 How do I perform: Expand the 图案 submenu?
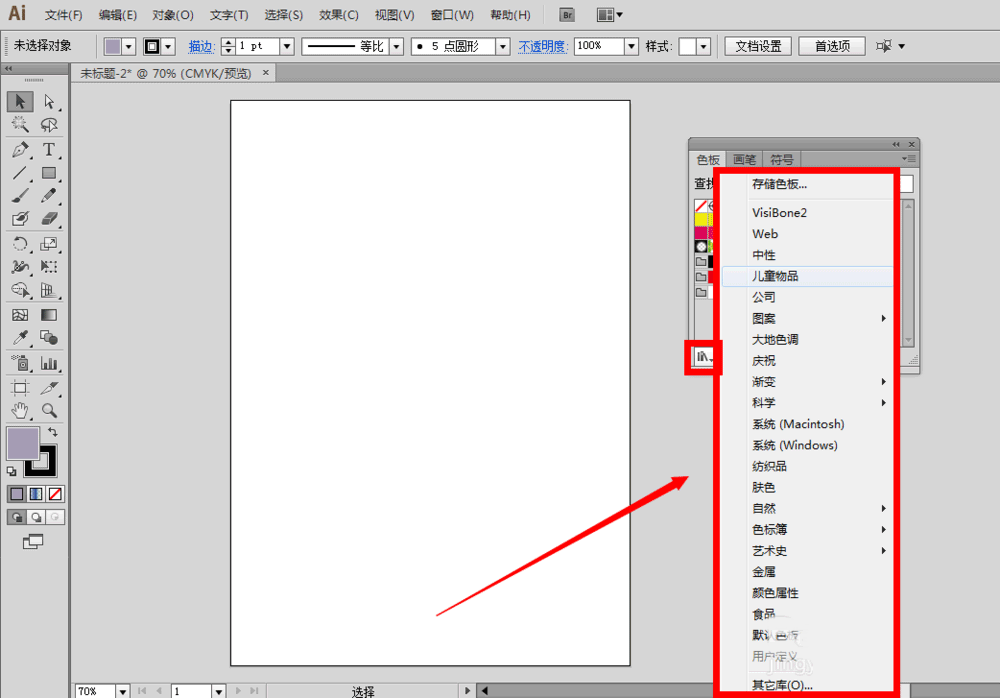807,318
